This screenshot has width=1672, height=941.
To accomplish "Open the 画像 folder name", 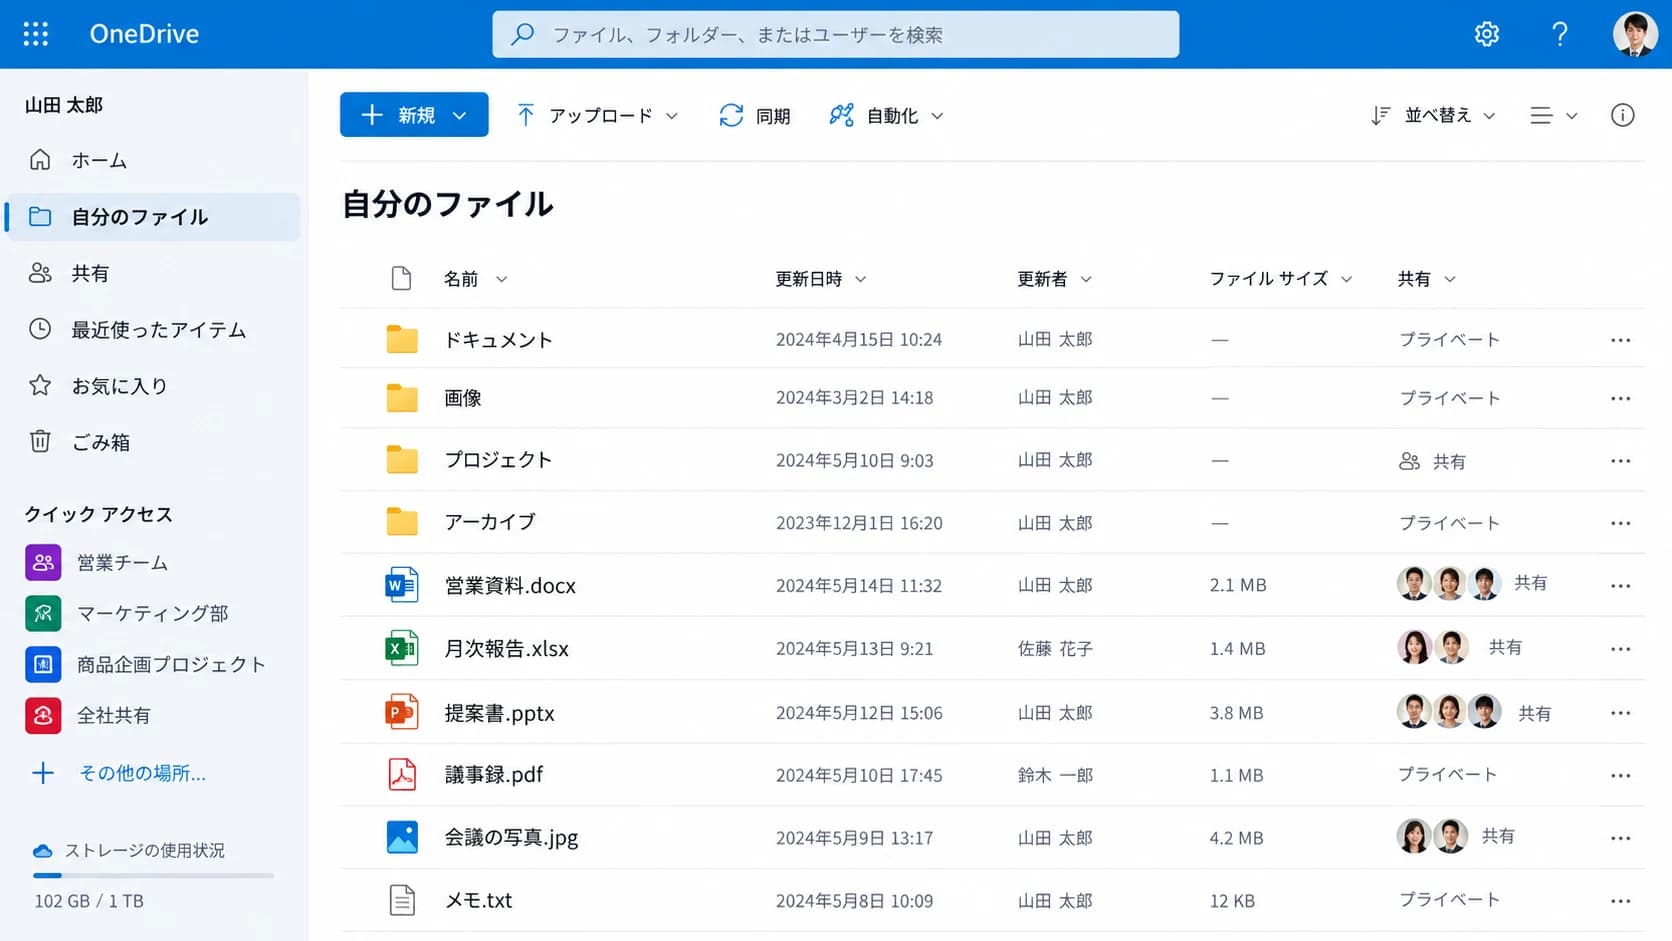I will point(463,398).
